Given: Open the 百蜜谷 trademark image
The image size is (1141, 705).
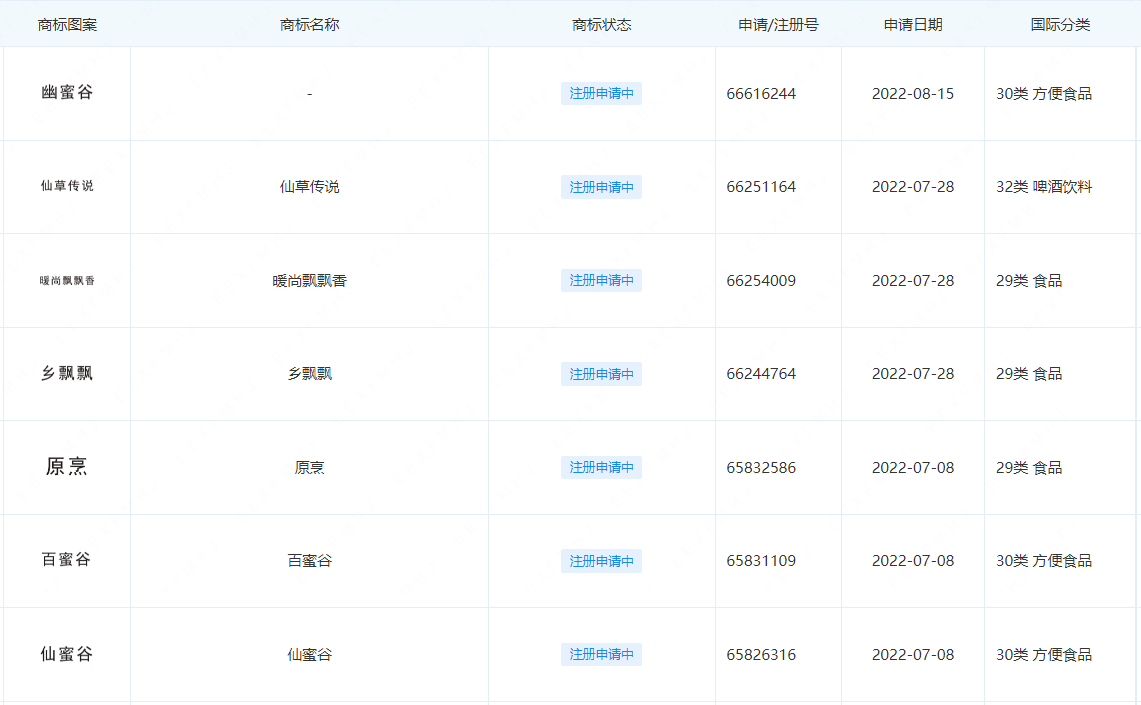Looking at the screenshot, I should (67, 559).
